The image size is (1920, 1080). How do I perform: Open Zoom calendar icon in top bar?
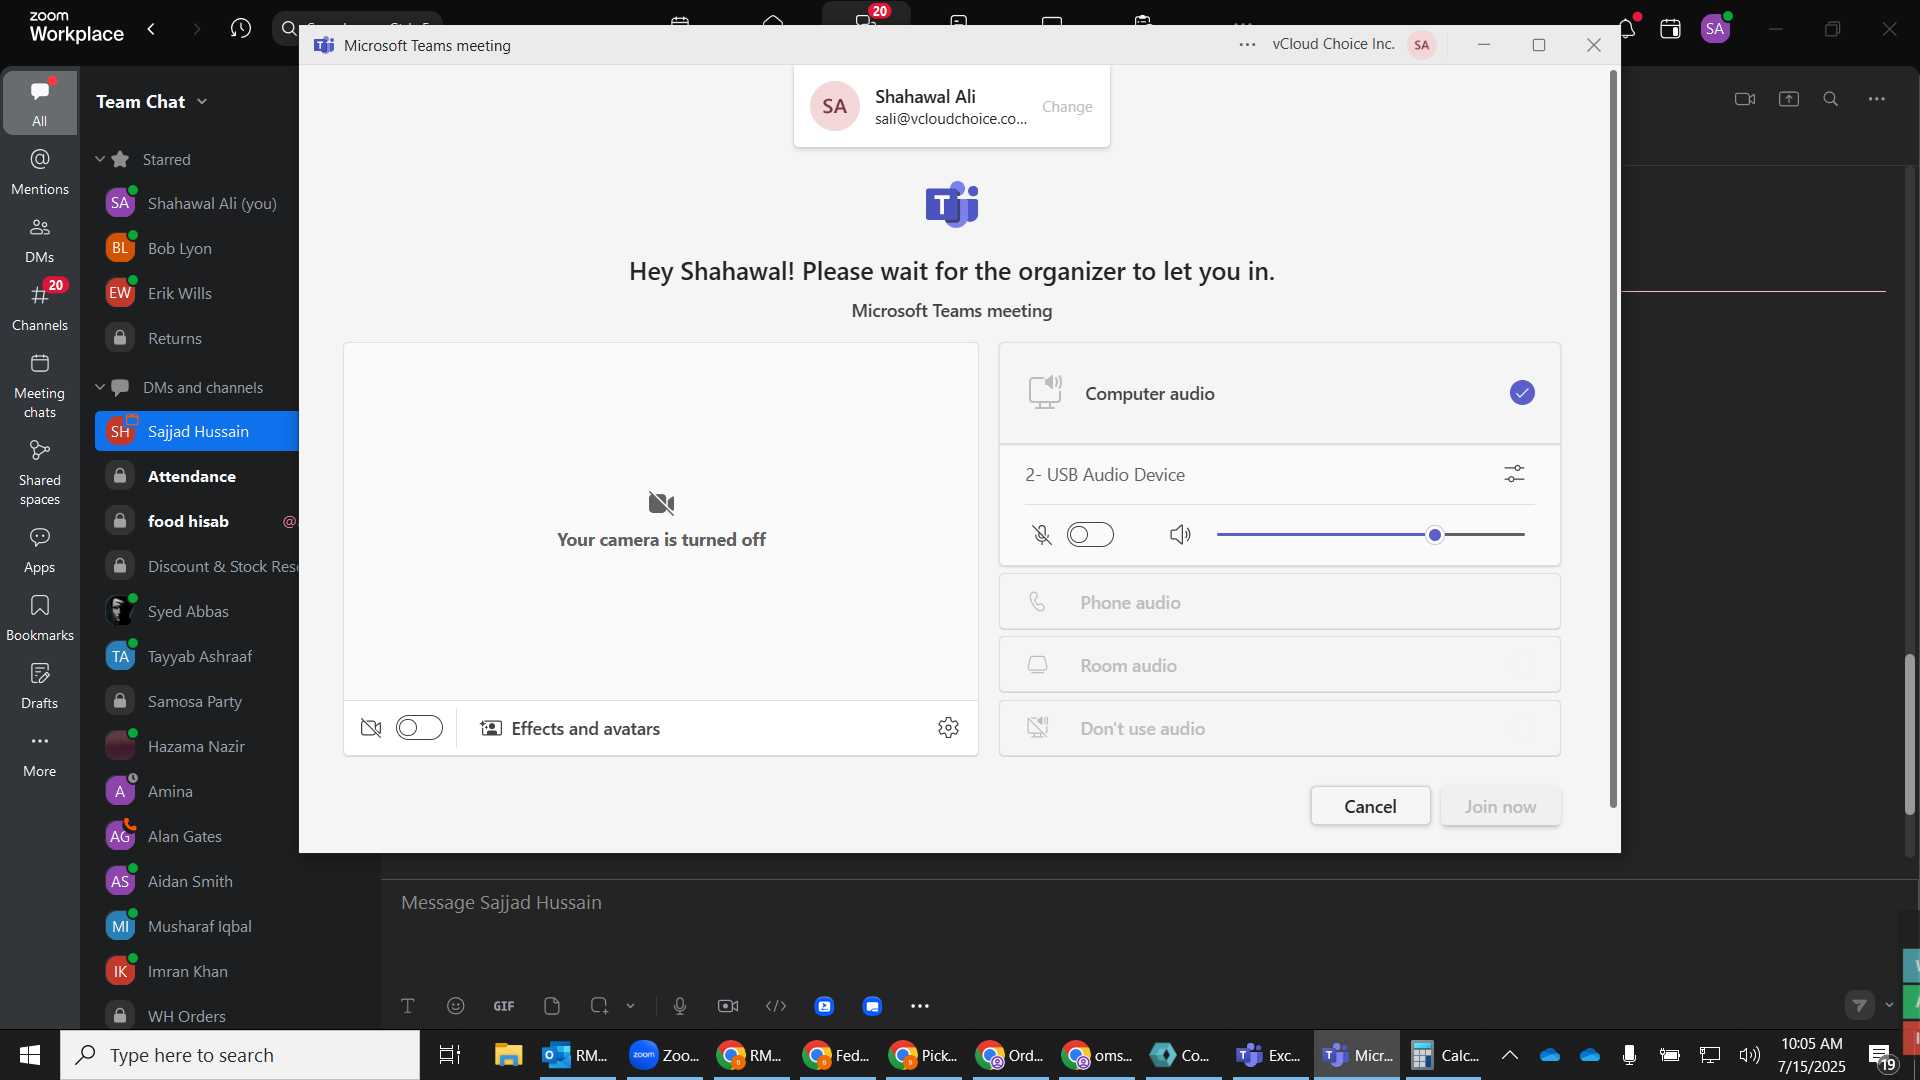point(1670,29)
